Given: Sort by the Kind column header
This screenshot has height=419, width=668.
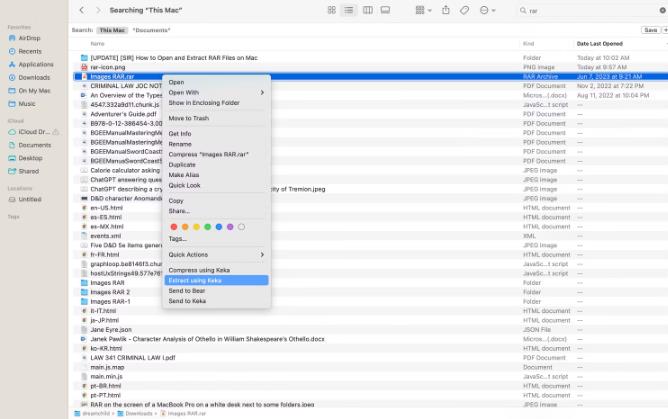Looking at the screenshot, I should click(528, 44).
